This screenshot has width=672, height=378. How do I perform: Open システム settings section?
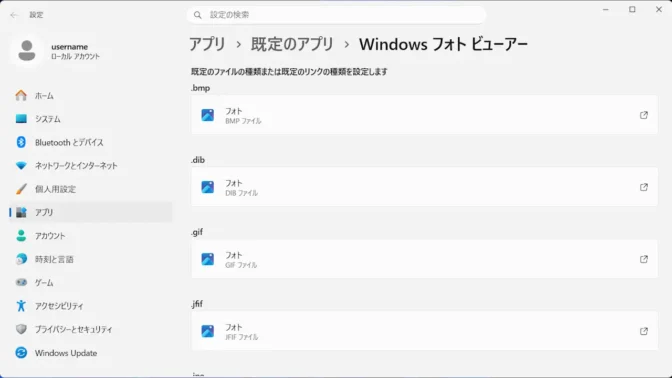point(48,119)
